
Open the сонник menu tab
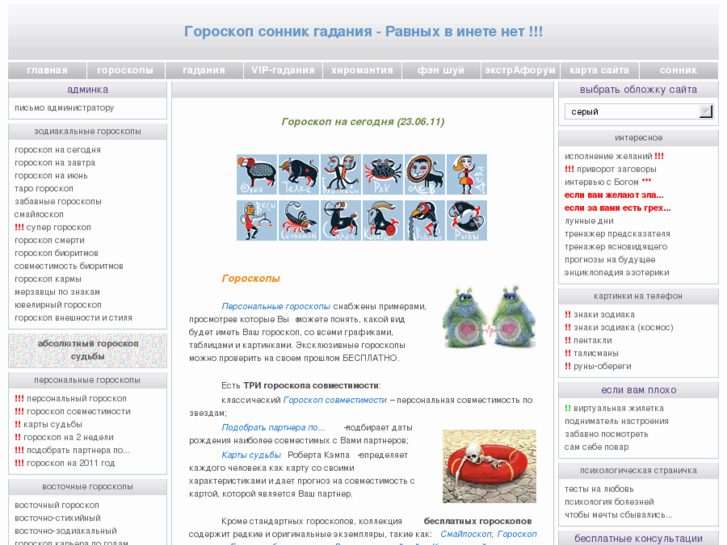pyautogui.click(x=678, y=70)
